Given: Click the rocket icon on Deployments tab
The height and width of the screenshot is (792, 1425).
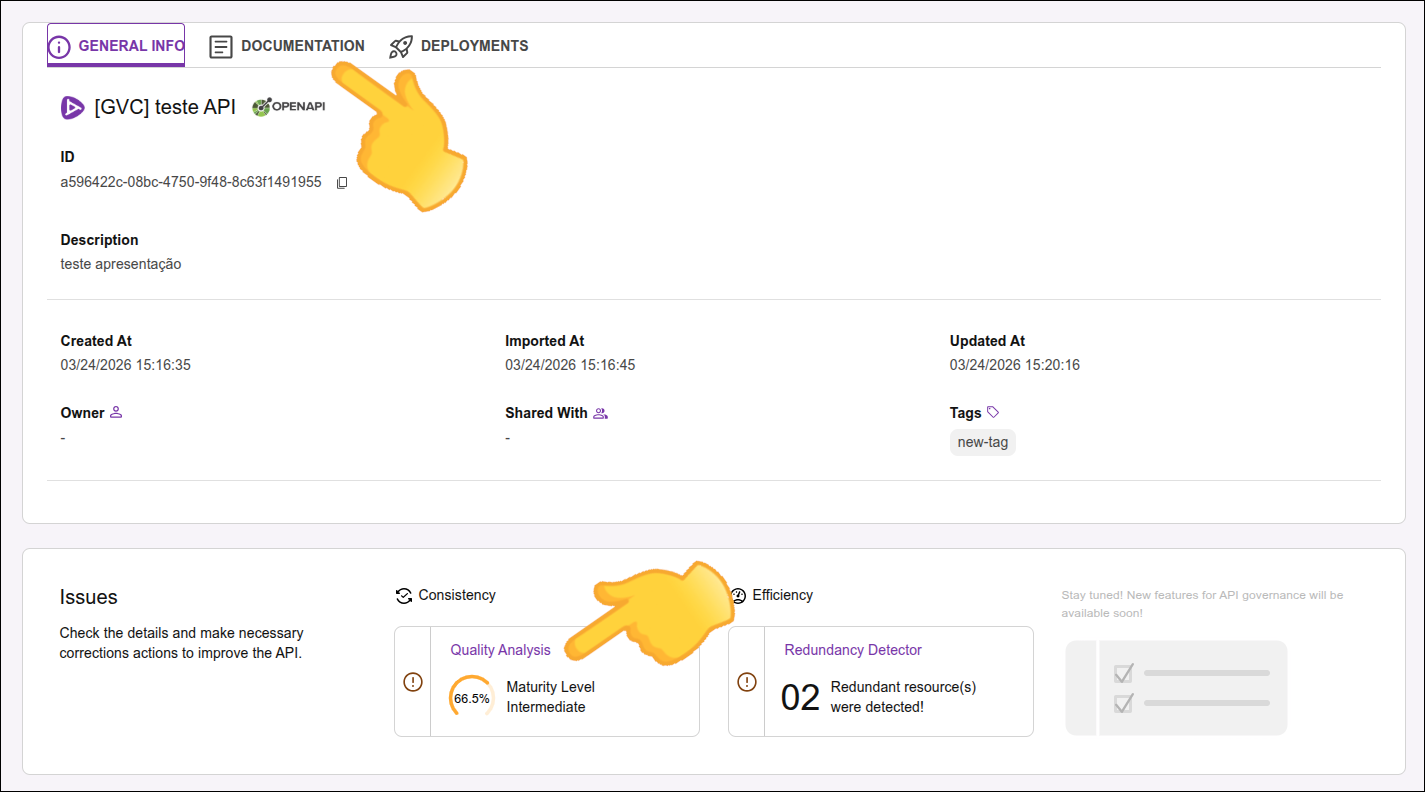Looking at the screenshot, I should click(400, 46).
